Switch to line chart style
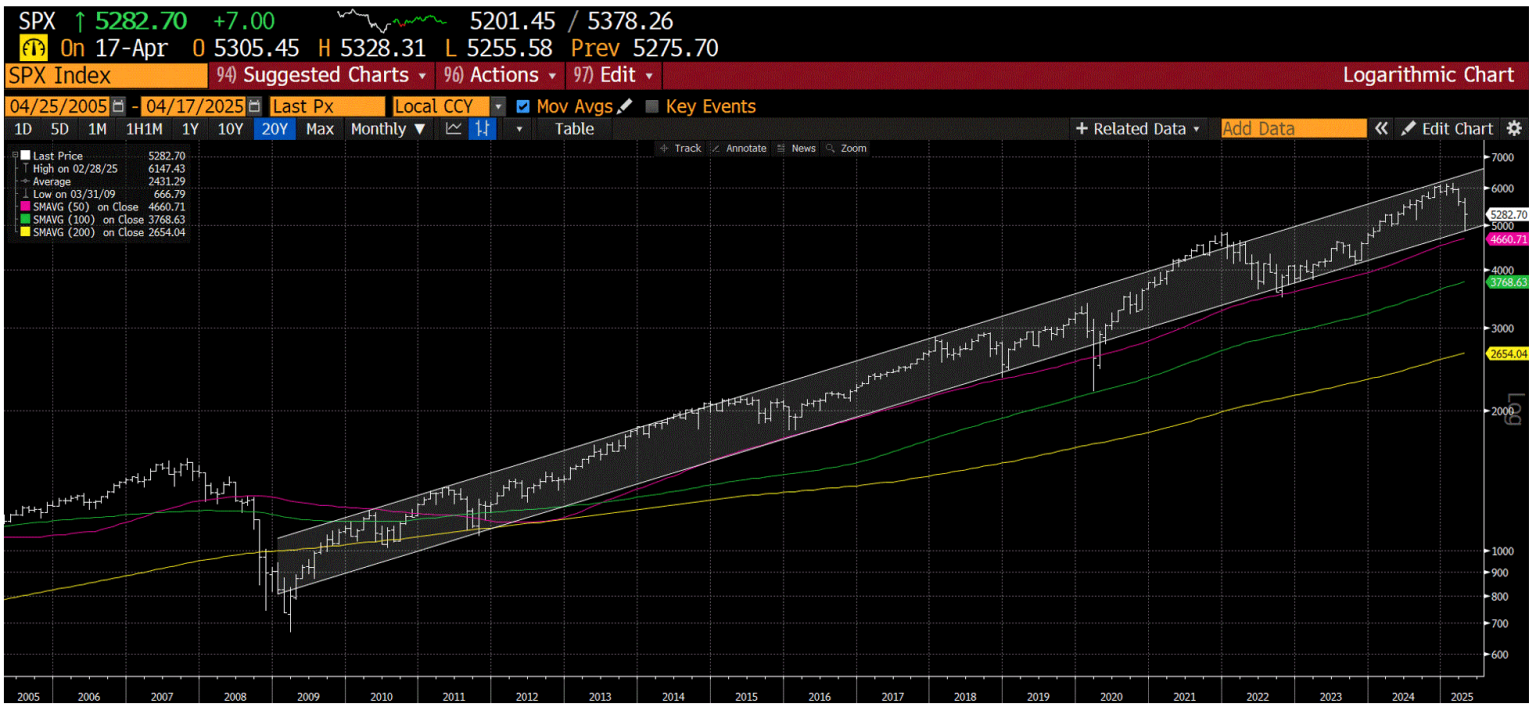Viewport: 1536px width, 707px height. pyautogui.click(x=454, y=129)
